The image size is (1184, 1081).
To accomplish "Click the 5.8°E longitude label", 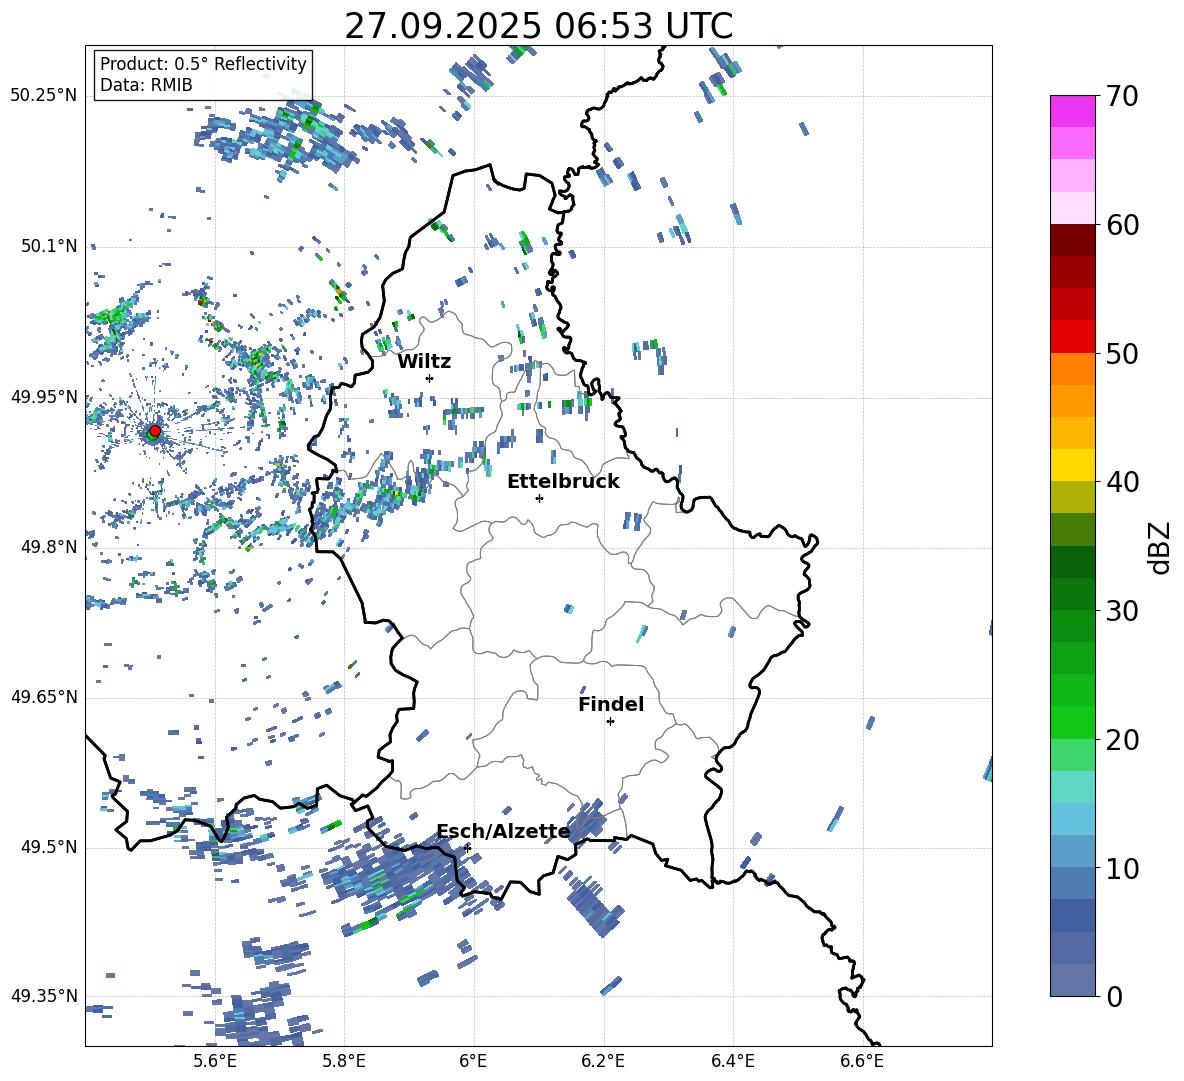I will [x=344, y=1061].
